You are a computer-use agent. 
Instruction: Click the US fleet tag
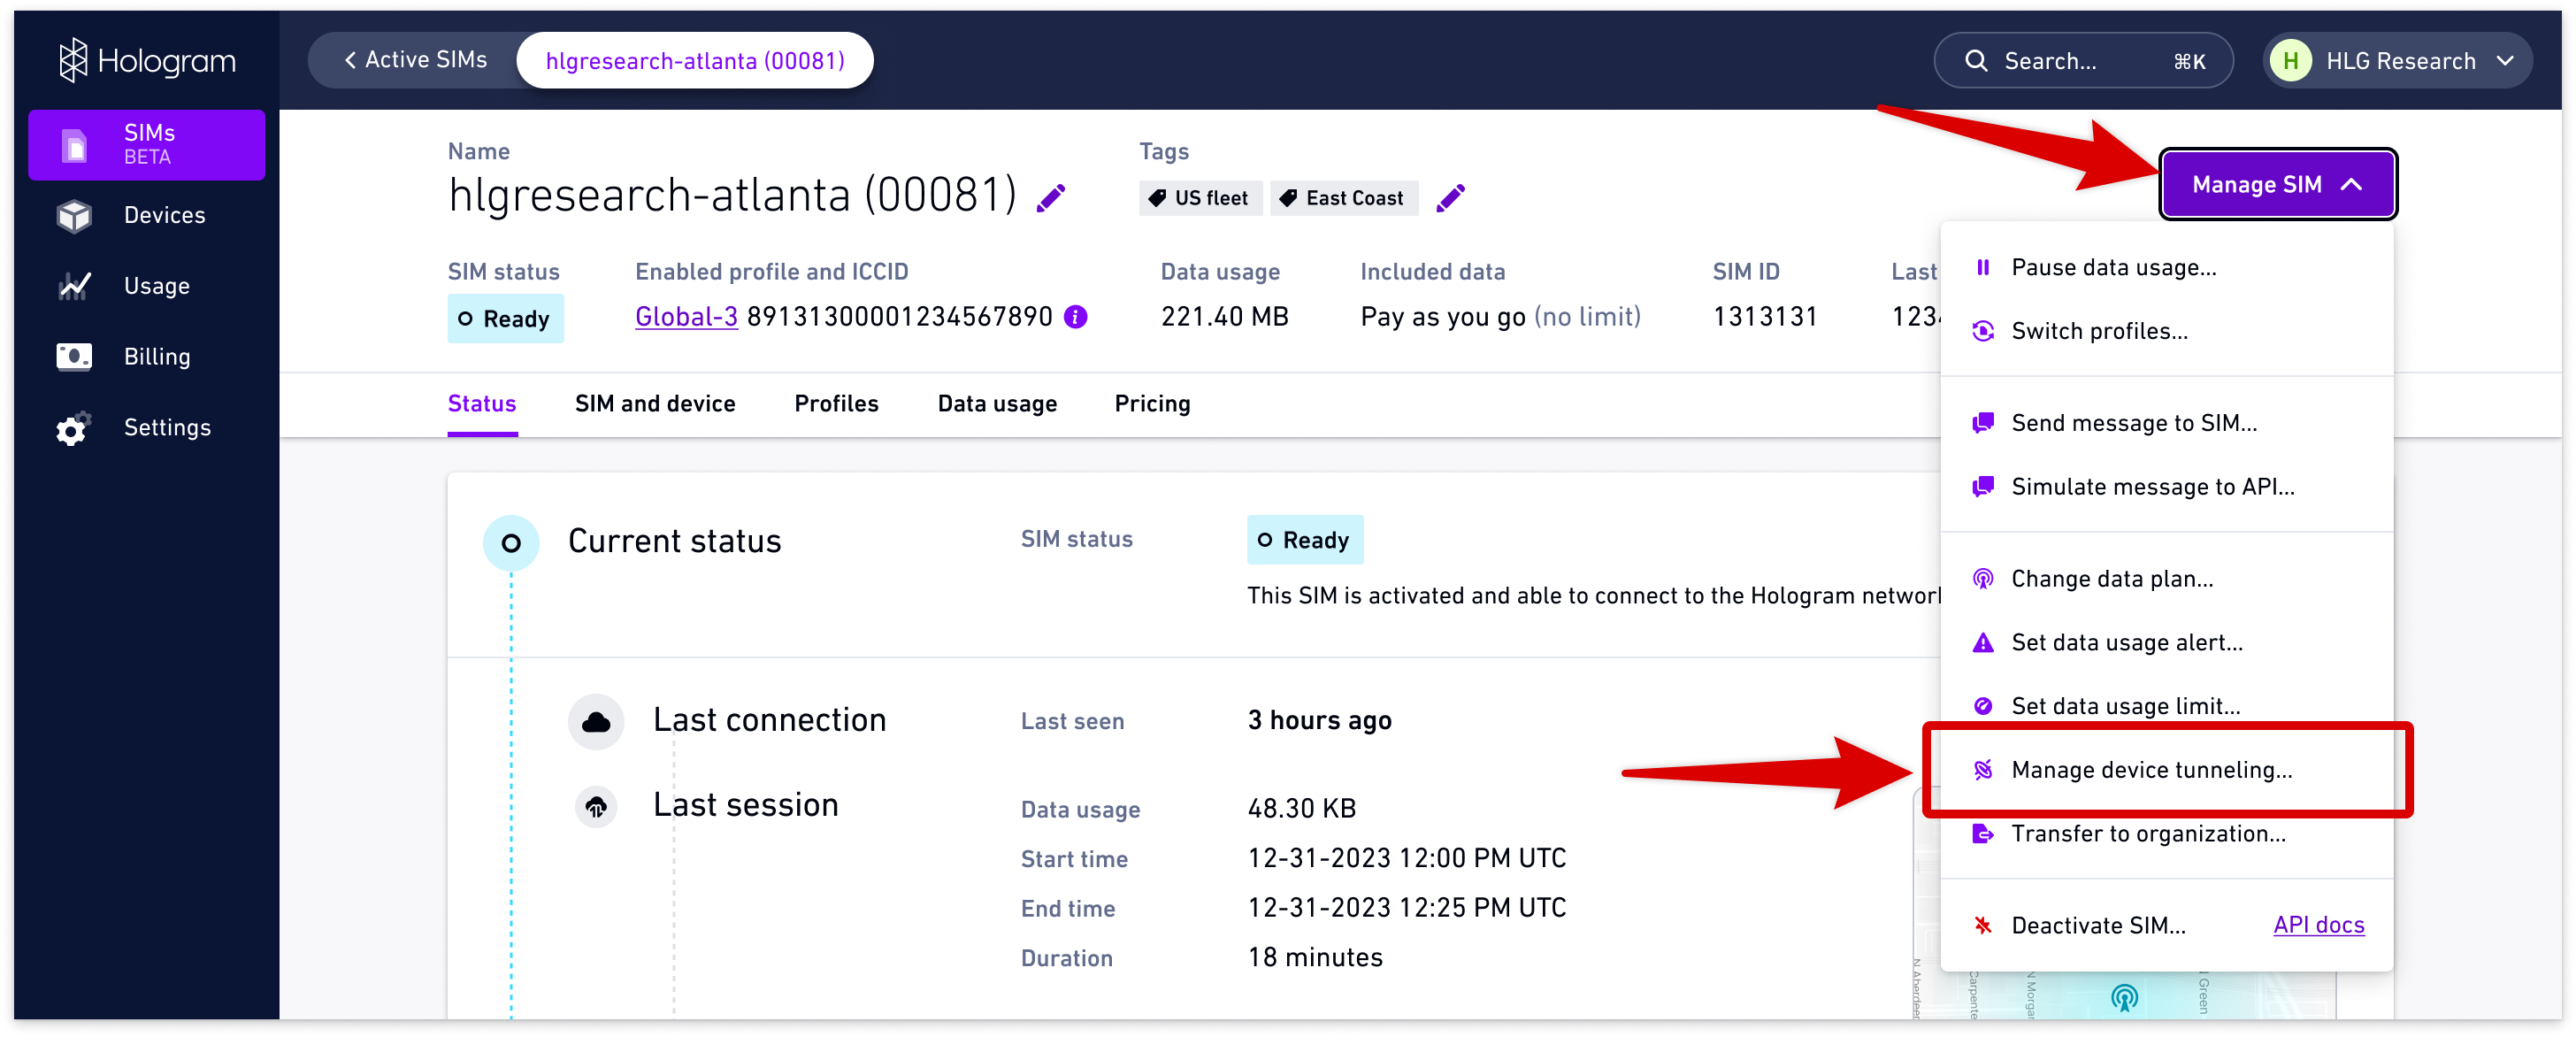pyautogui.click(x=1200, y=198)
